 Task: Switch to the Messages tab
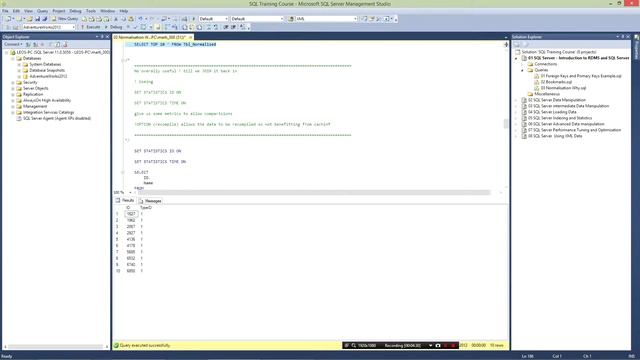150,201
